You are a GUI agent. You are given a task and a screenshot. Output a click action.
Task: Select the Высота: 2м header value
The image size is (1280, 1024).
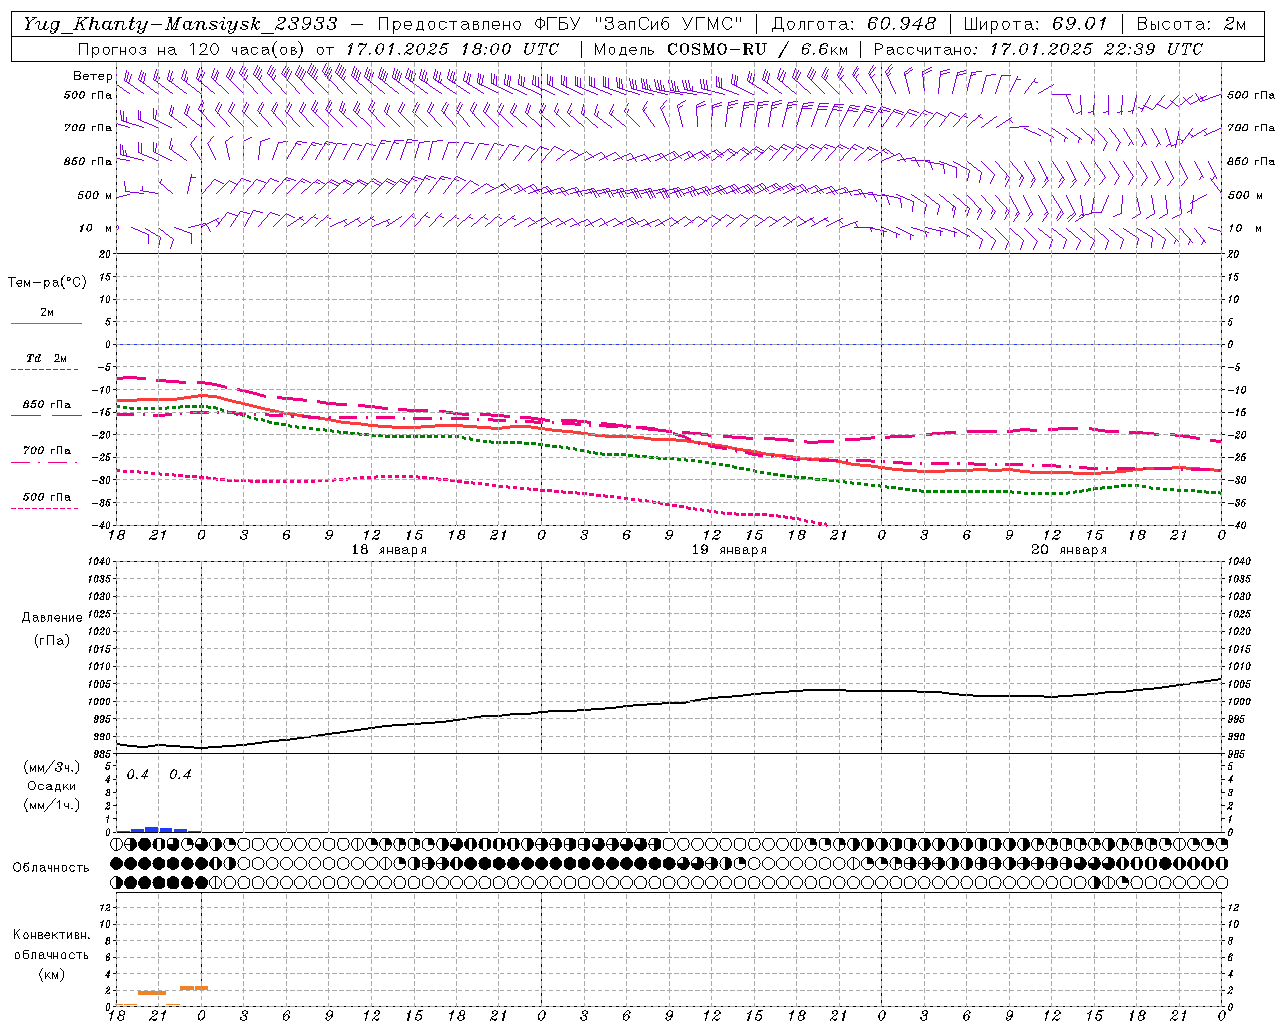click(1190, 24)
